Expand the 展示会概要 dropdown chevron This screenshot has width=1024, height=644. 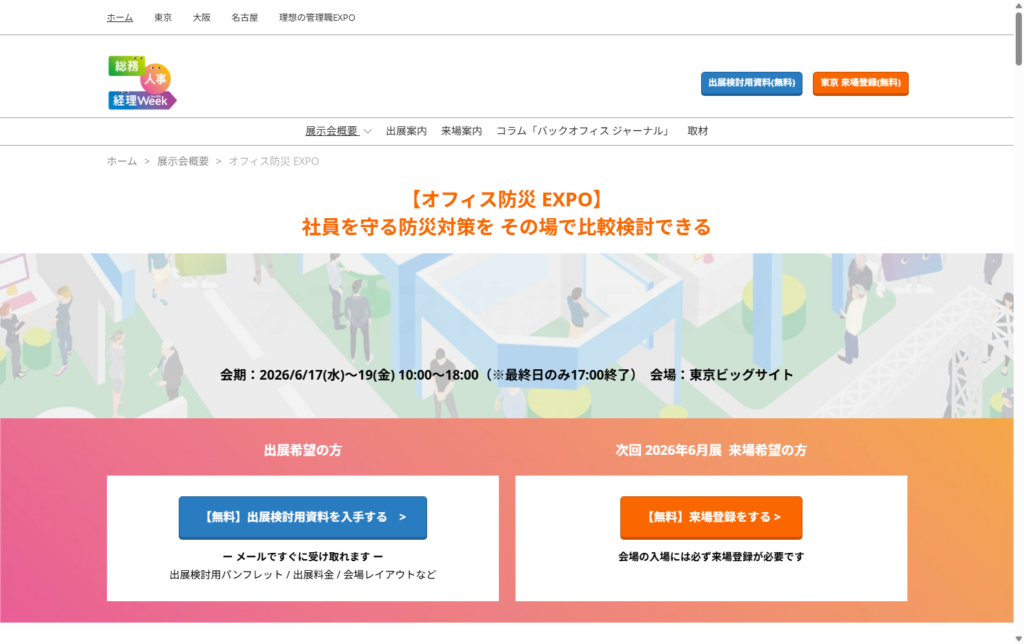(x=368, y=131)
